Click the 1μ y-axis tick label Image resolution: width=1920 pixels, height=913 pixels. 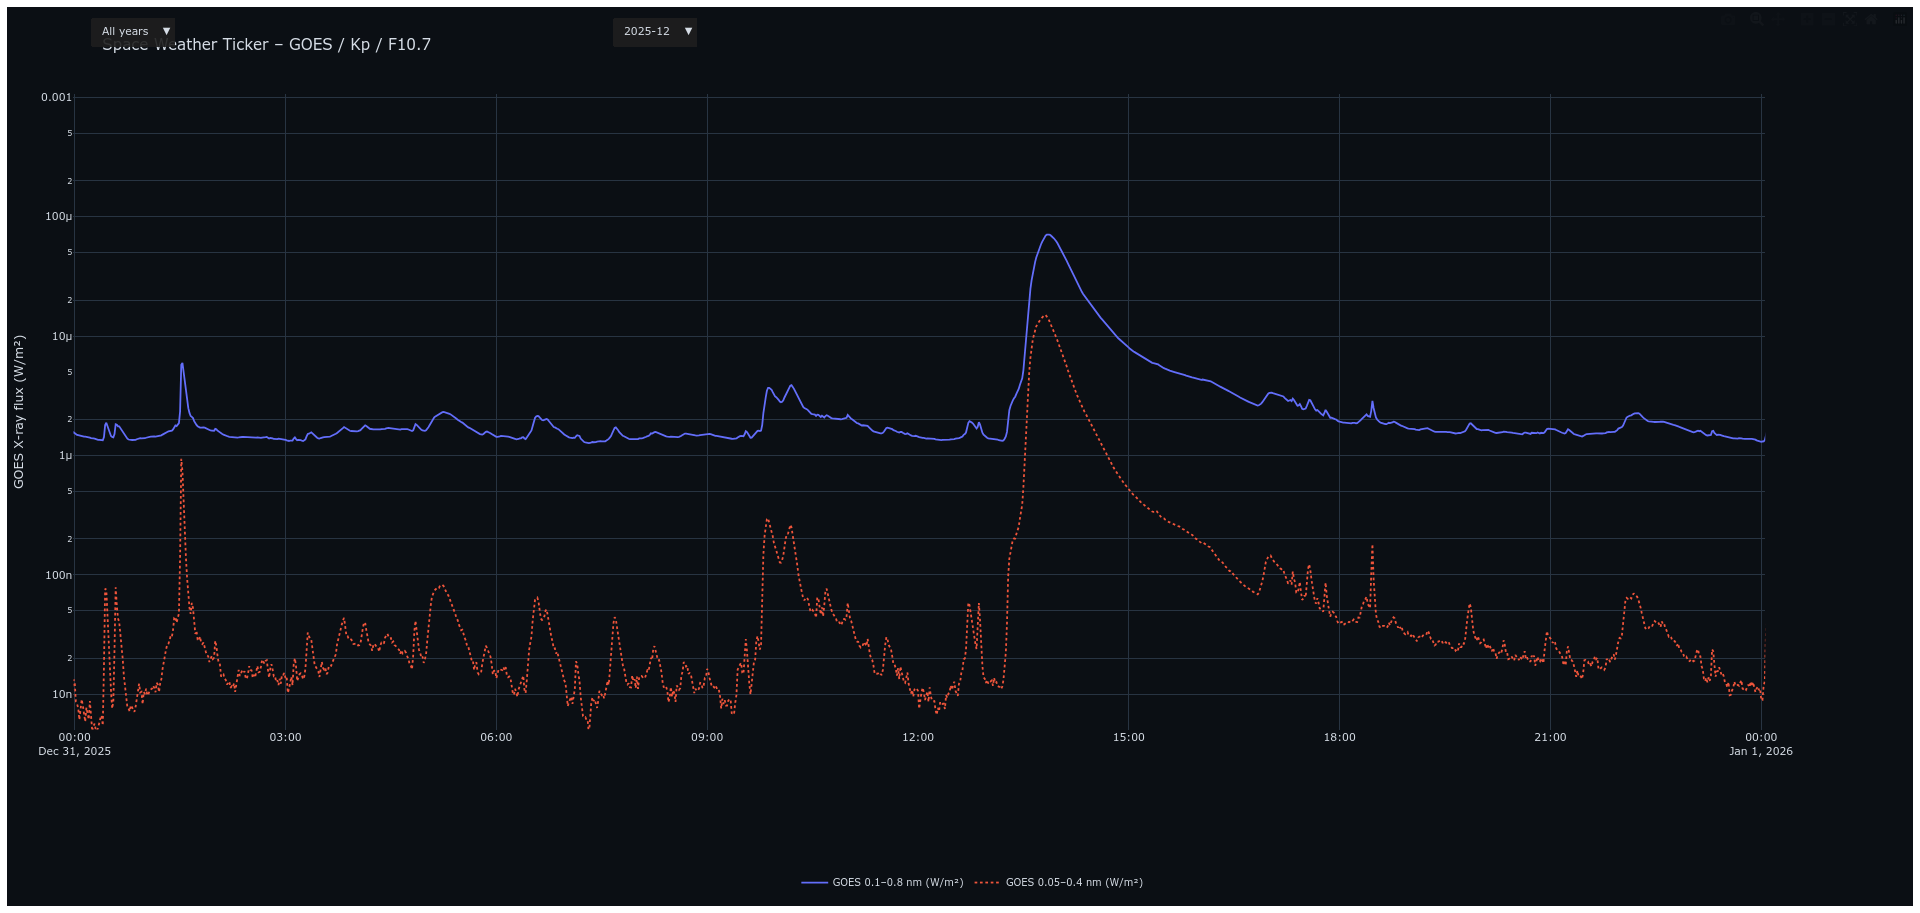click(65, 456)
